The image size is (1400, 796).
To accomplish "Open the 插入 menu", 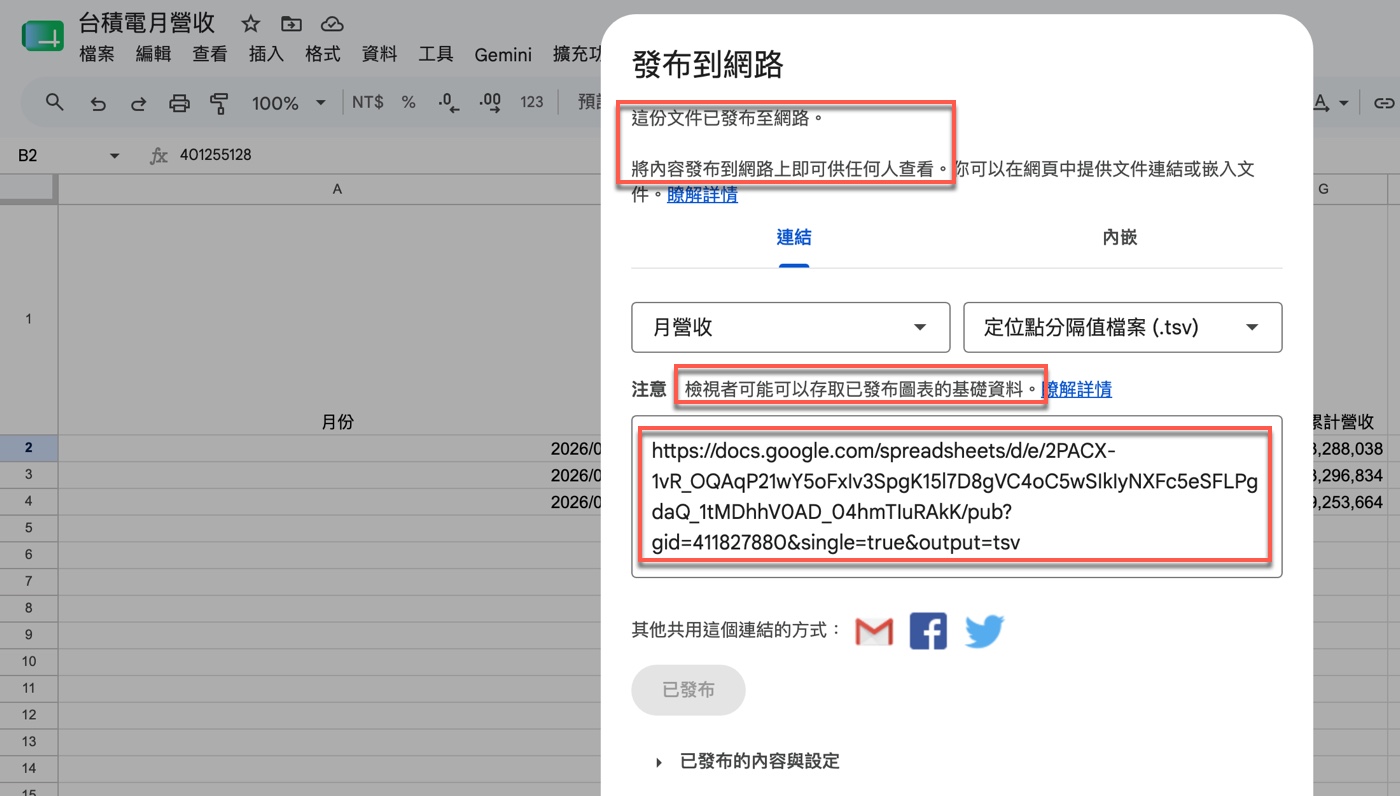I will (266, 54).
